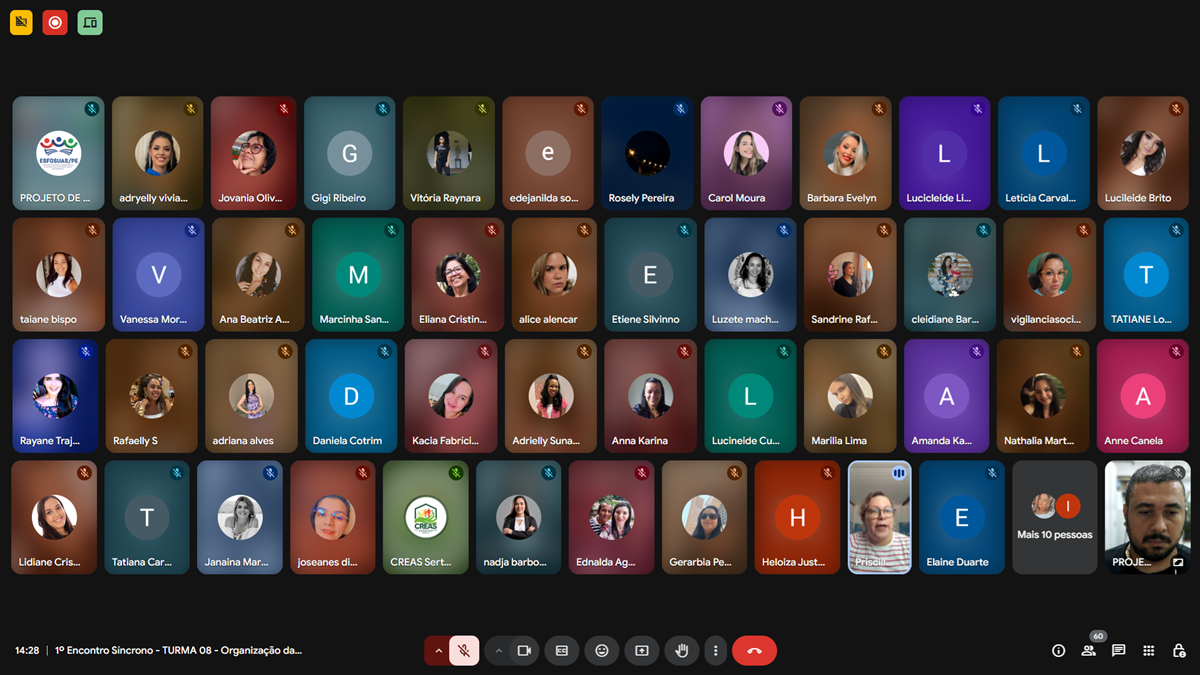The height and width of the screenshot is (675, 1200).
Task: Unmute the microphone
Action: [x=464, y=650]
